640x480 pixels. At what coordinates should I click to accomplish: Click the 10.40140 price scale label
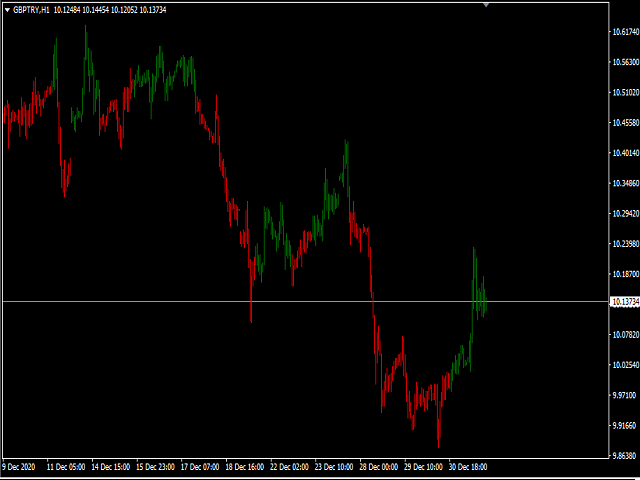[625, 153]
